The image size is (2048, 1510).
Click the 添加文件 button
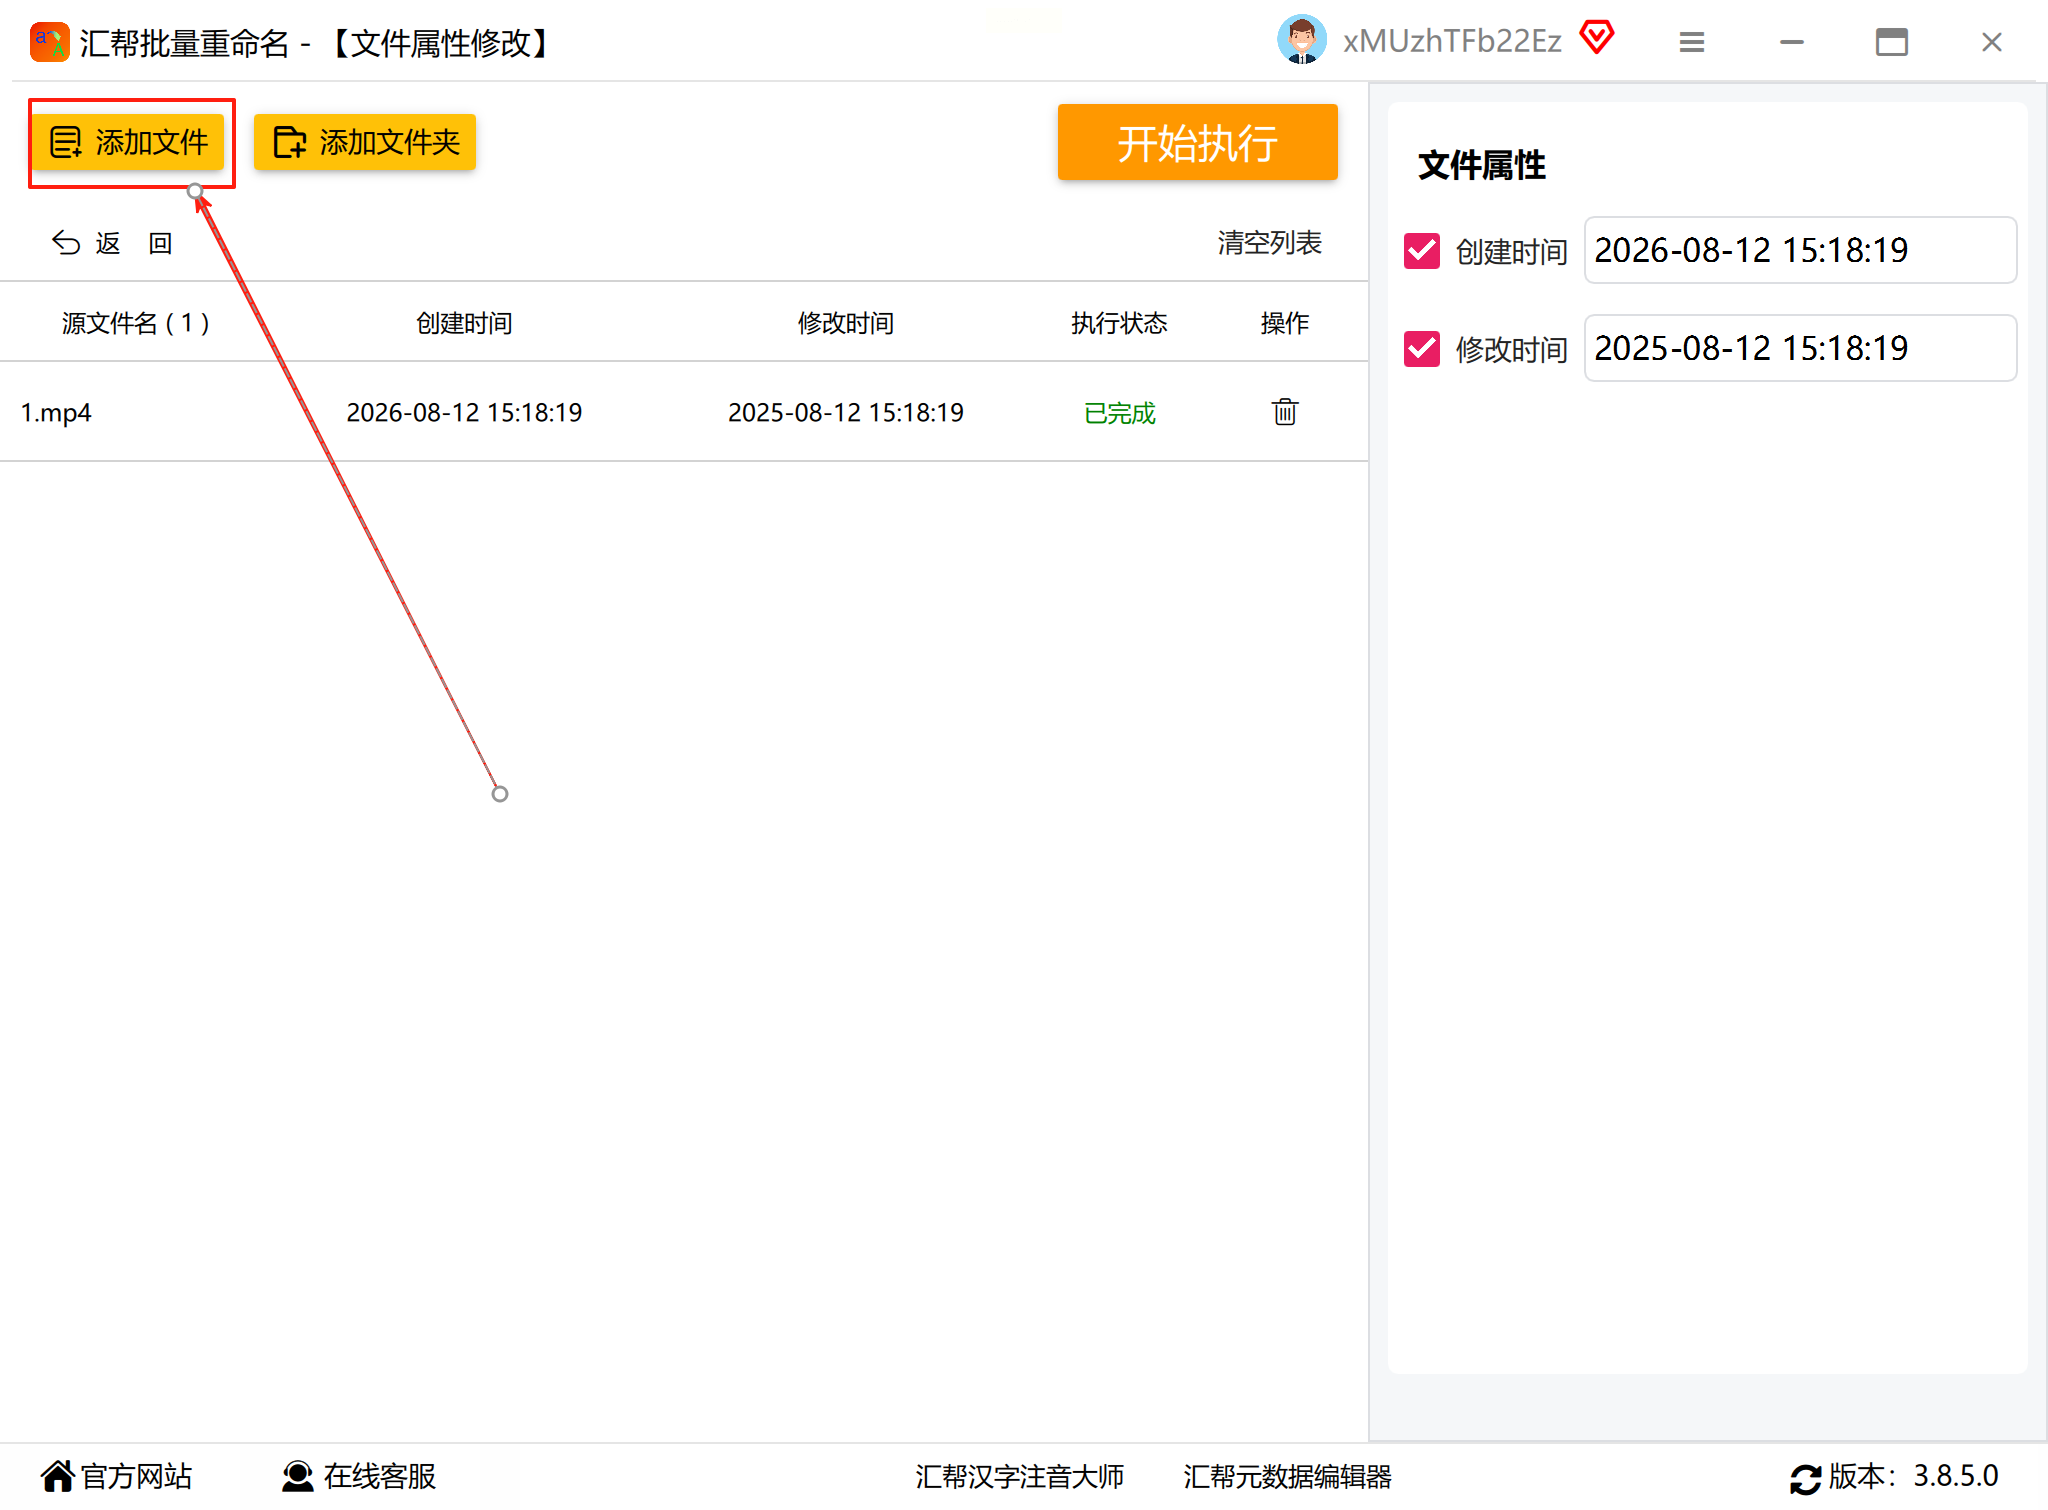129,143
